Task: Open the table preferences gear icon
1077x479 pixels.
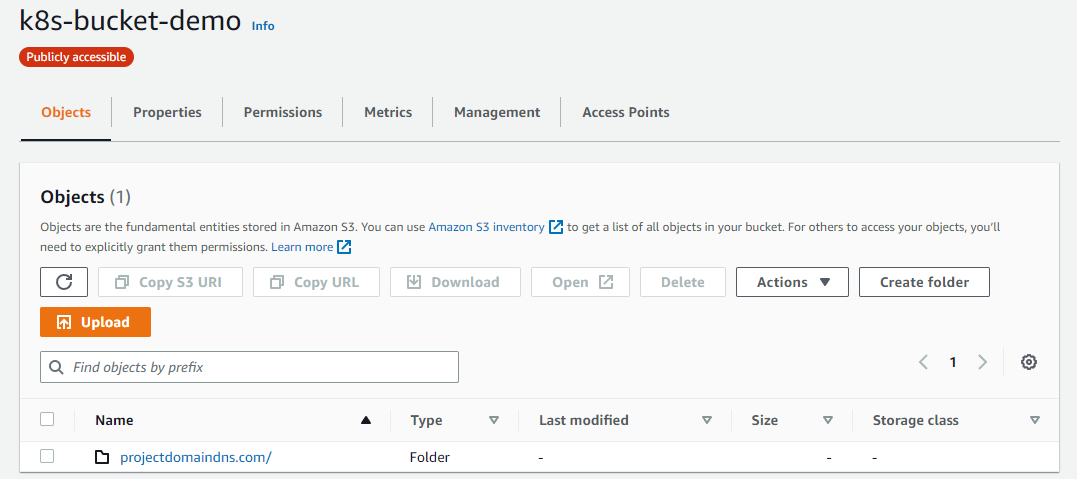Action: pyautogui.click(x=1028, y=362)
